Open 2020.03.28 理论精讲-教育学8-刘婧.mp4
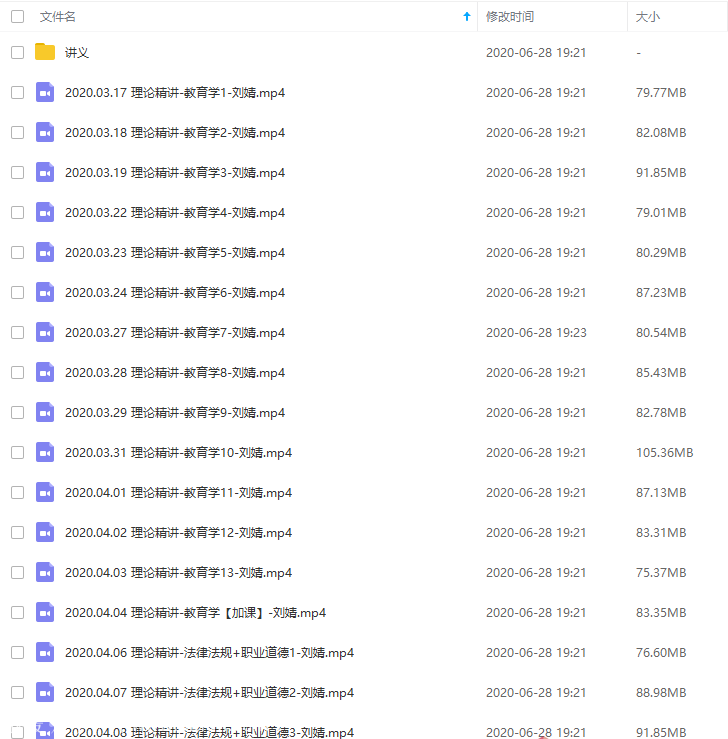Viewport: 728px width, 739px height. pyautogui.click(x=175, y=372)
